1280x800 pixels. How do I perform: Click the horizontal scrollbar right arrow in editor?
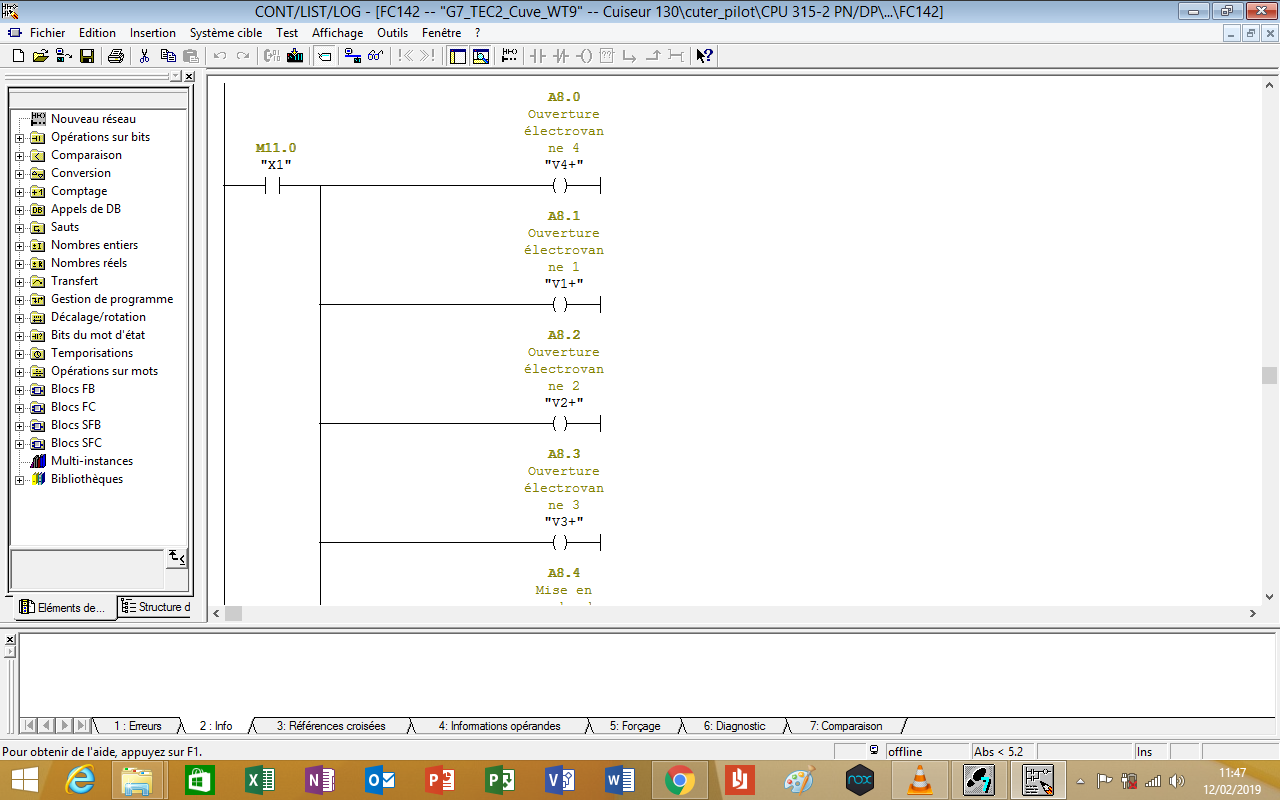point(1253,613)
